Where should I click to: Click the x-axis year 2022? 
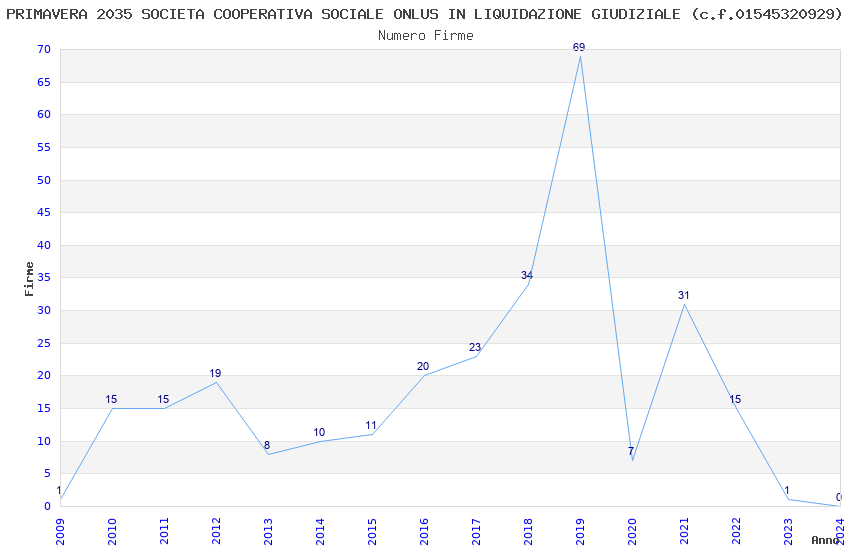tap(736, 531)
